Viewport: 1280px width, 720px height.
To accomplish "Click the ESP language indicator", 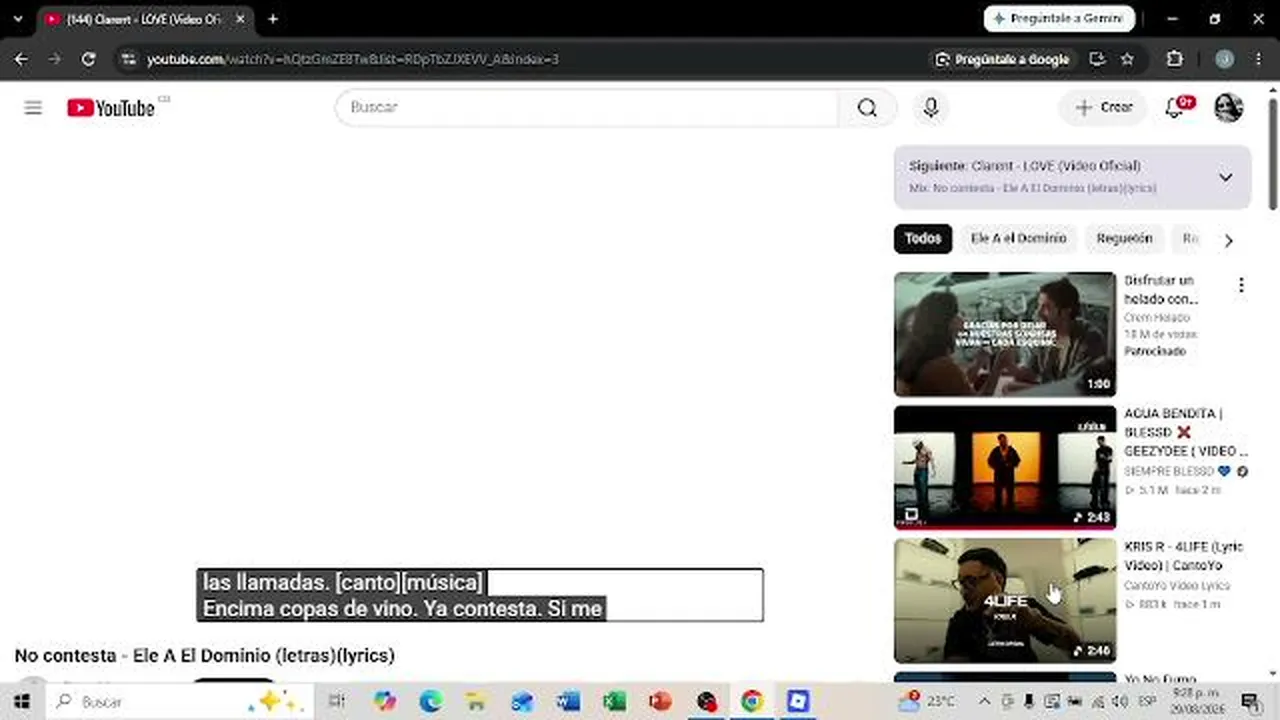I will [x=1147, y=702].
